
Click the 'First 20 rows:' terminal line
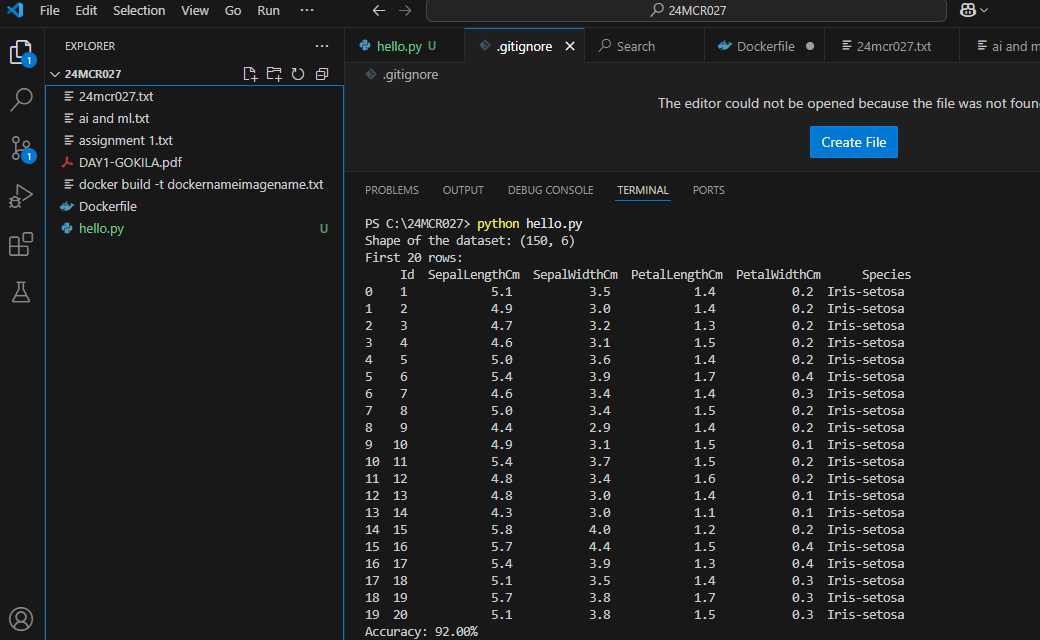click(413, 257)
